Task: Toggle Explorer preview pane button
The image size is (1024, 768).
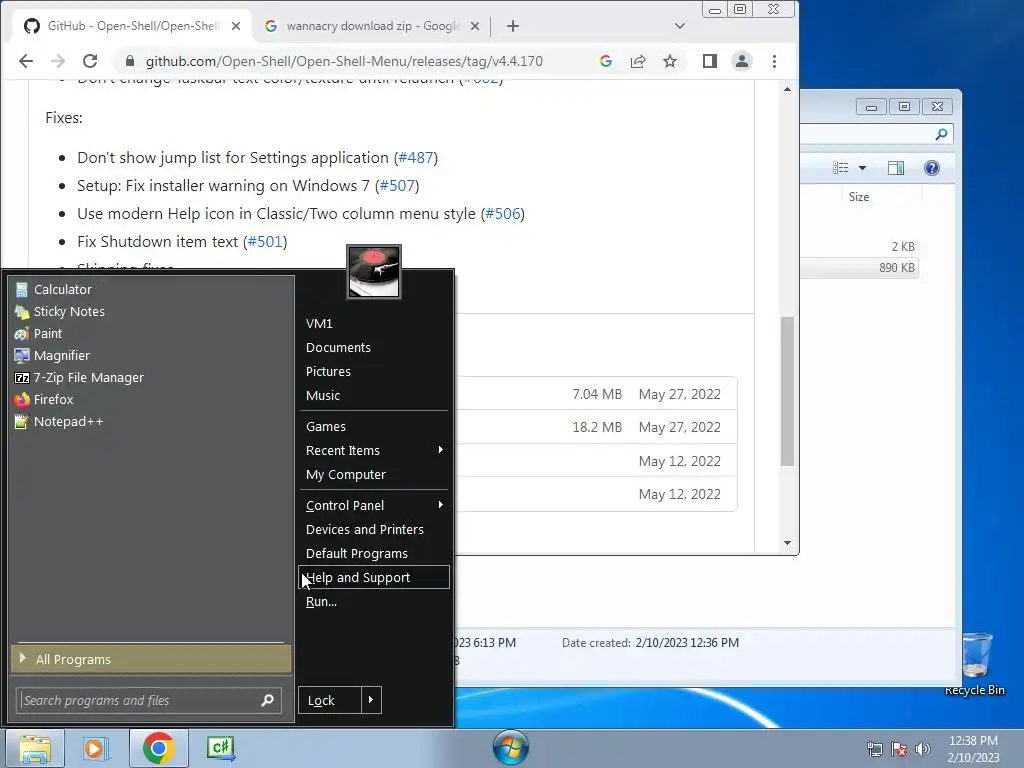Action: coord(896,168)
